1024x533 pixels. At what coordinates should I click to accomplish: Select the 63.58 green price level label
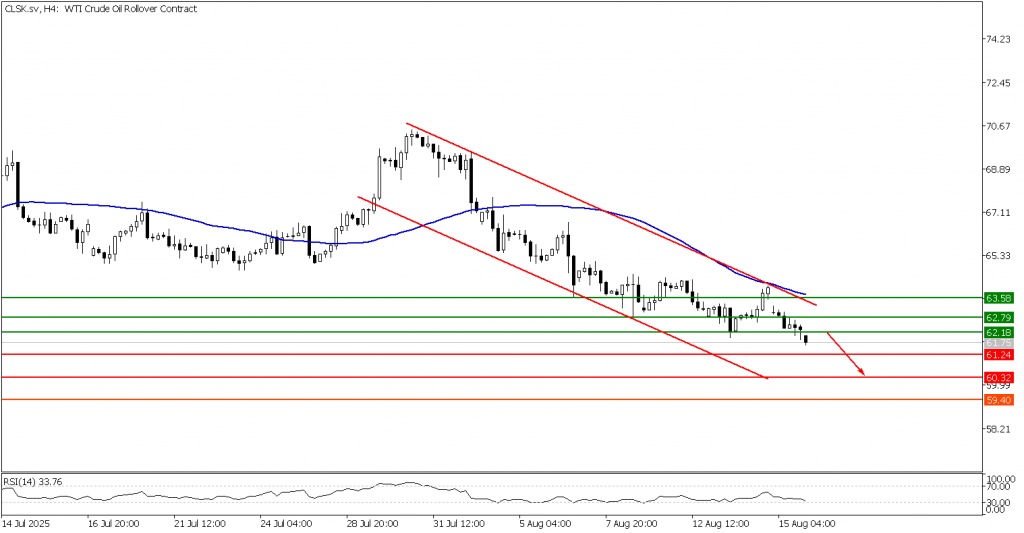point(999,298)
